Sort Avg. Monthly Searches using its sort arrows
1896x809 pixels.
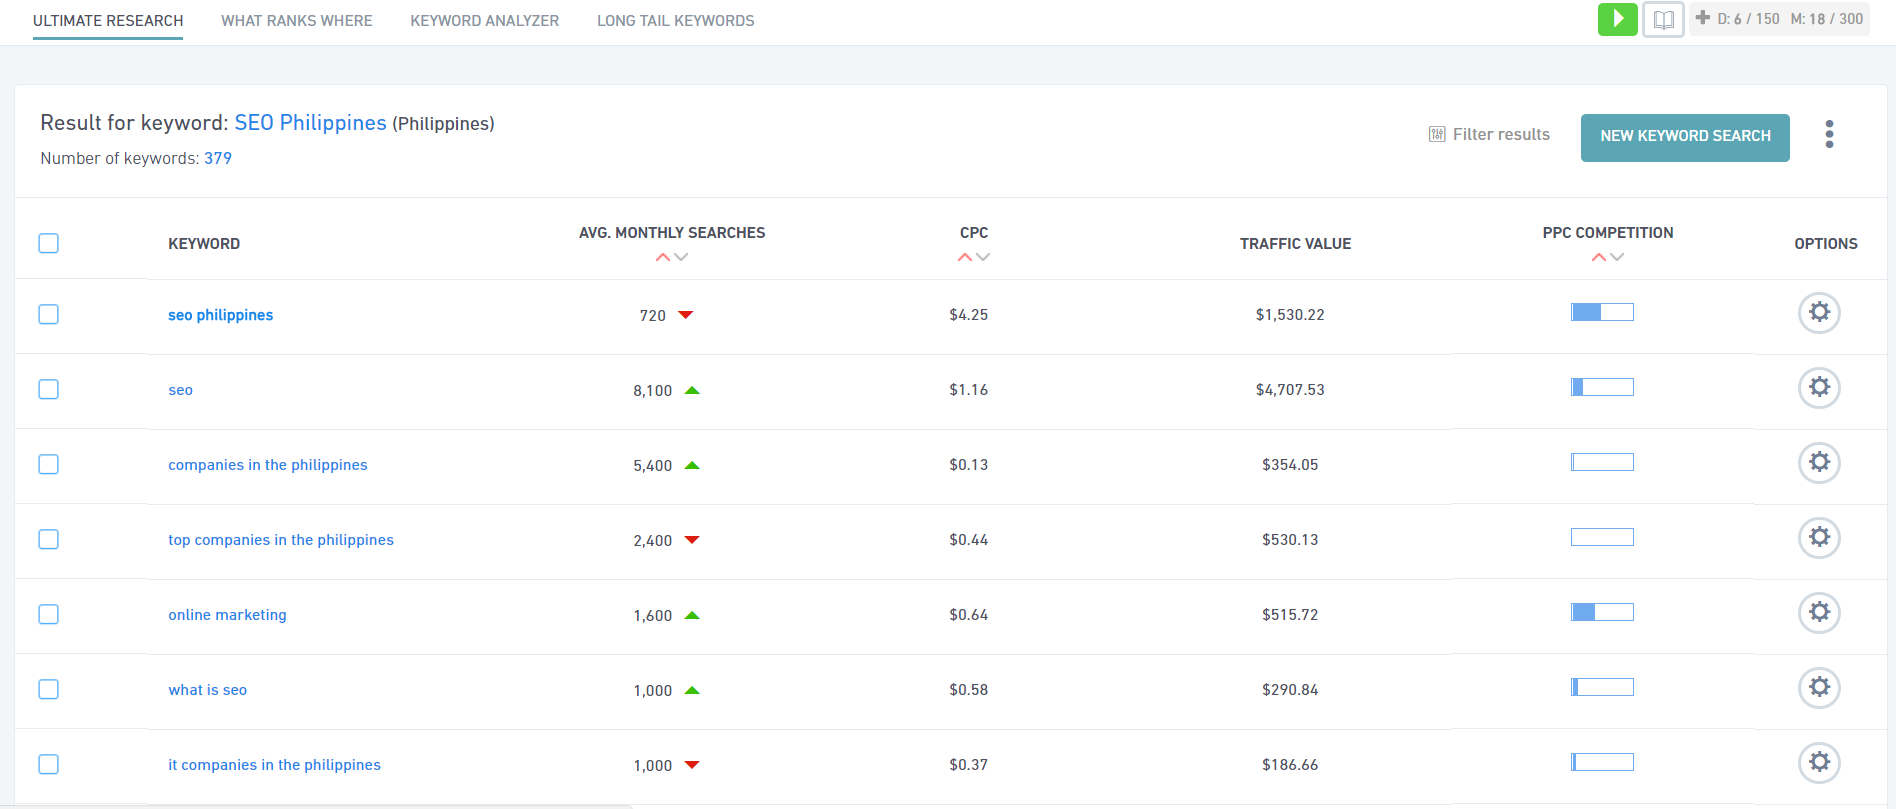[671, 257]
